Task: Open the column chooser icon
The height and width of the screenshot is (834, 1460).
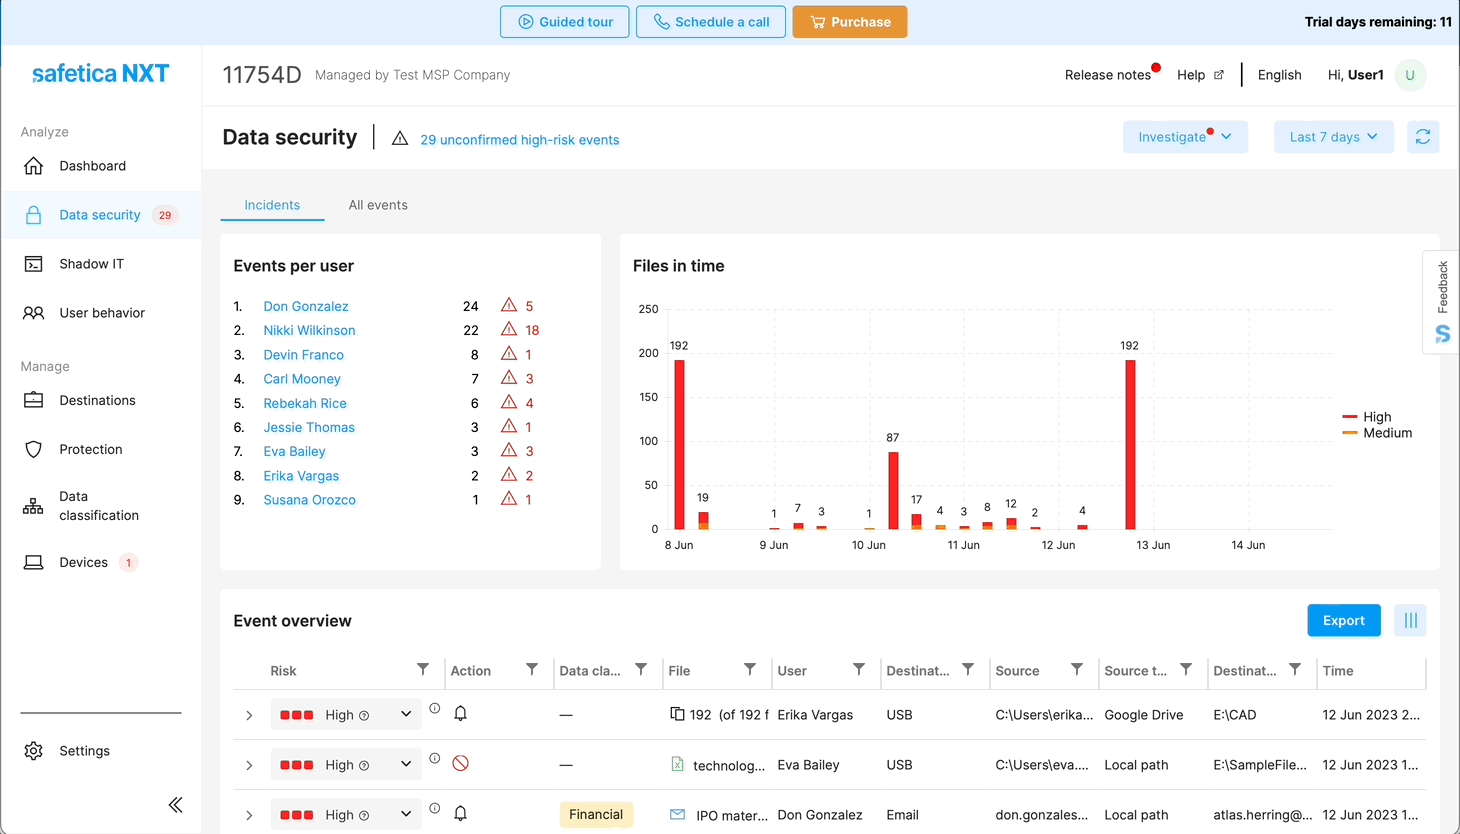Action: (1410, 621)
